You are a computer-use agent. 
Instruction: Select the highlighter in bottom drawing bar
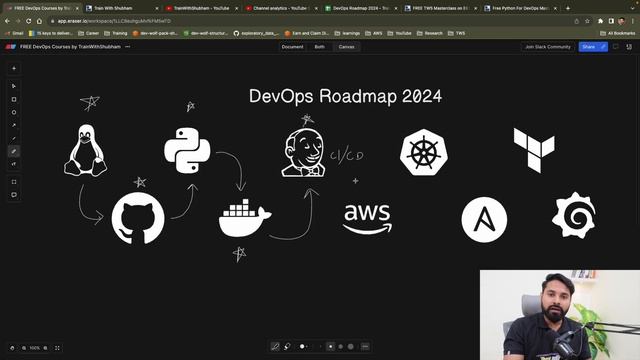(x=287, y=347)
